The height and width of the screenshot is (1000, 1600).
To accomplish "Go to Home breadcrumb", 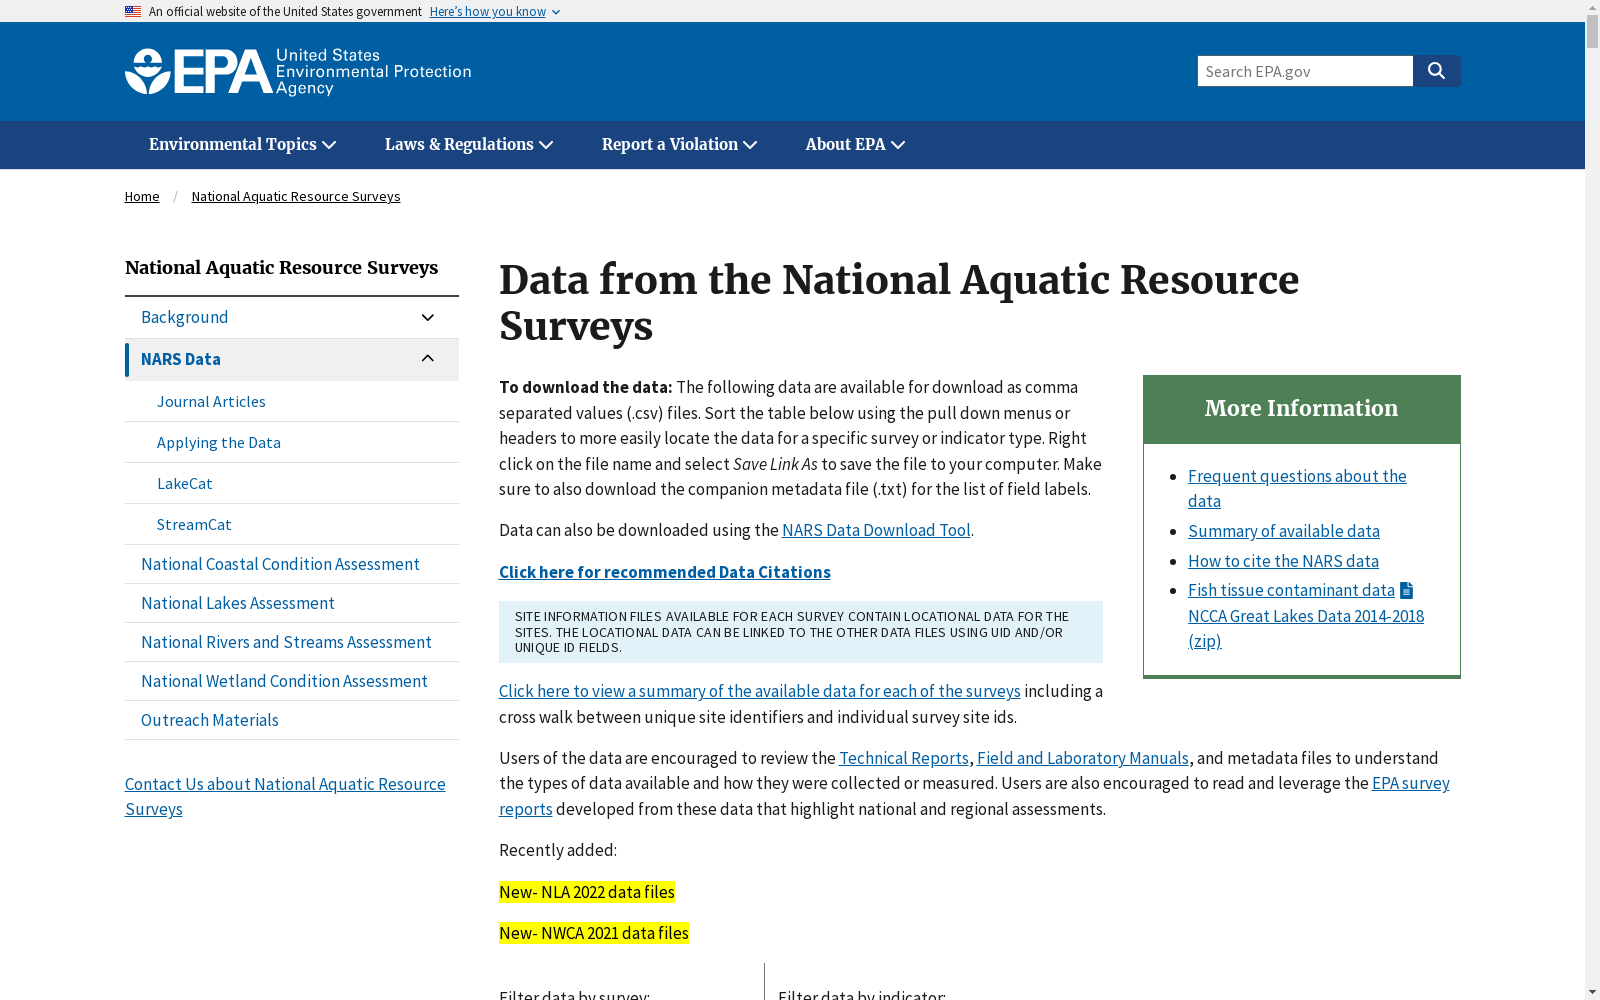I will coord(142,197).
